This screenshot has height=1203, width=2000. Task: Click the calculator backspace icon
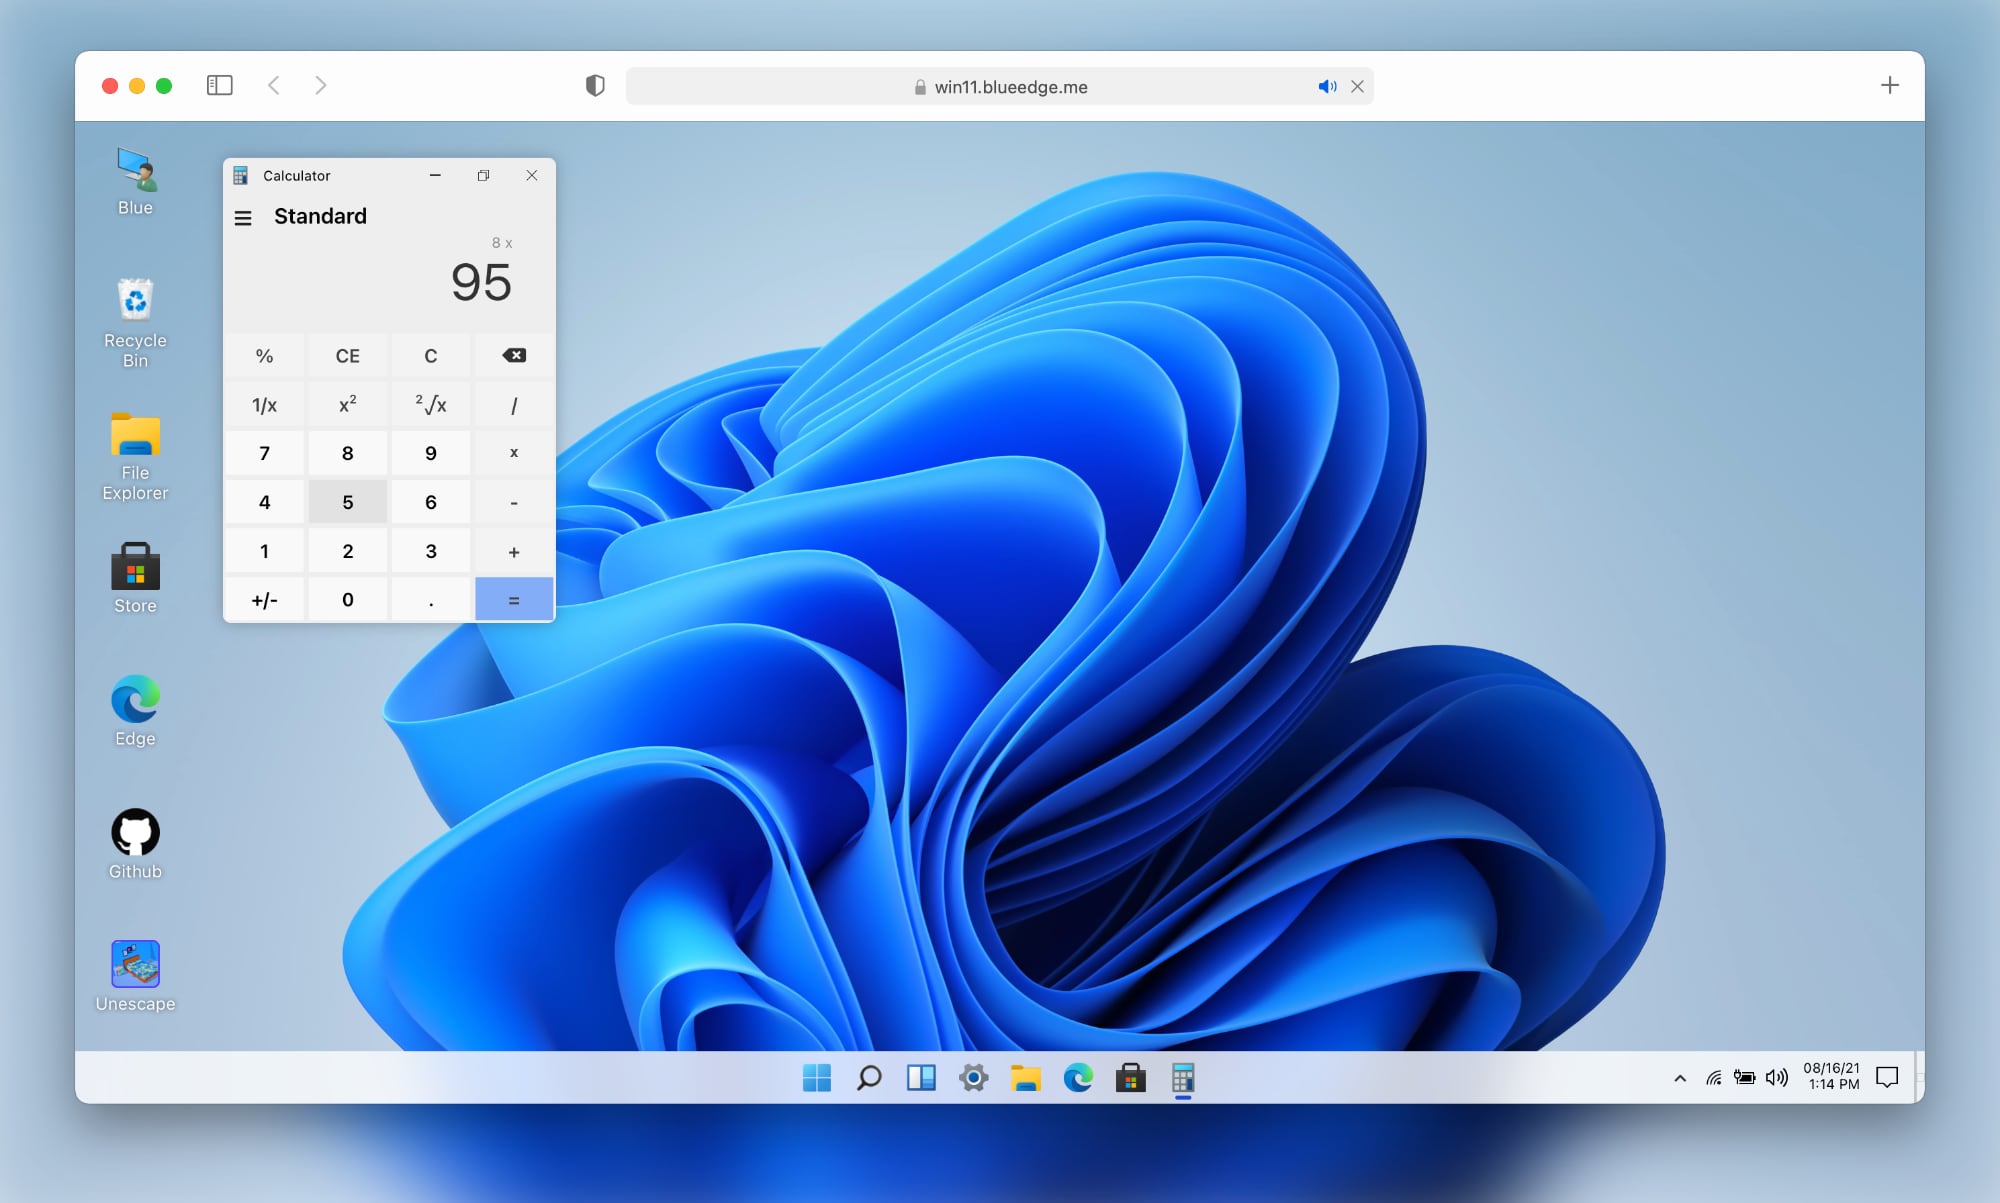tap(514, 356)
